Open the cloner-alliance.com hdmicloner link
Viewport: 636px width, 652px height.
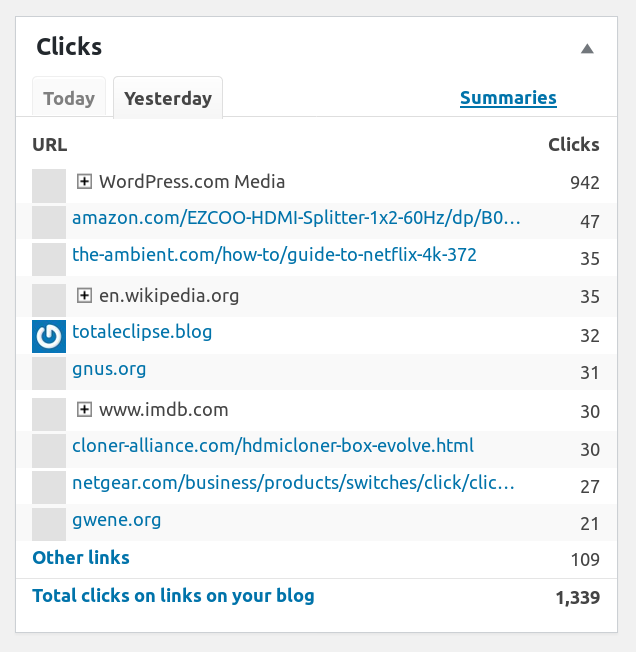[x=273, y=446]
